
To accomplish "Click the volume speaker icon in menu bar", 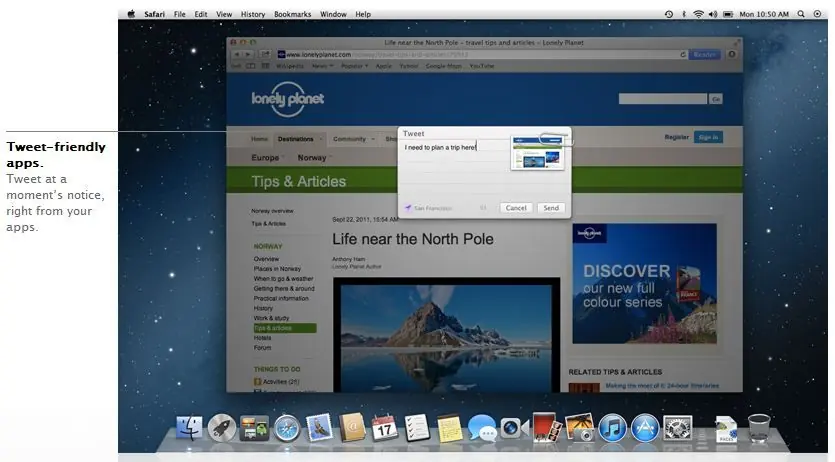I will (713, 14).
